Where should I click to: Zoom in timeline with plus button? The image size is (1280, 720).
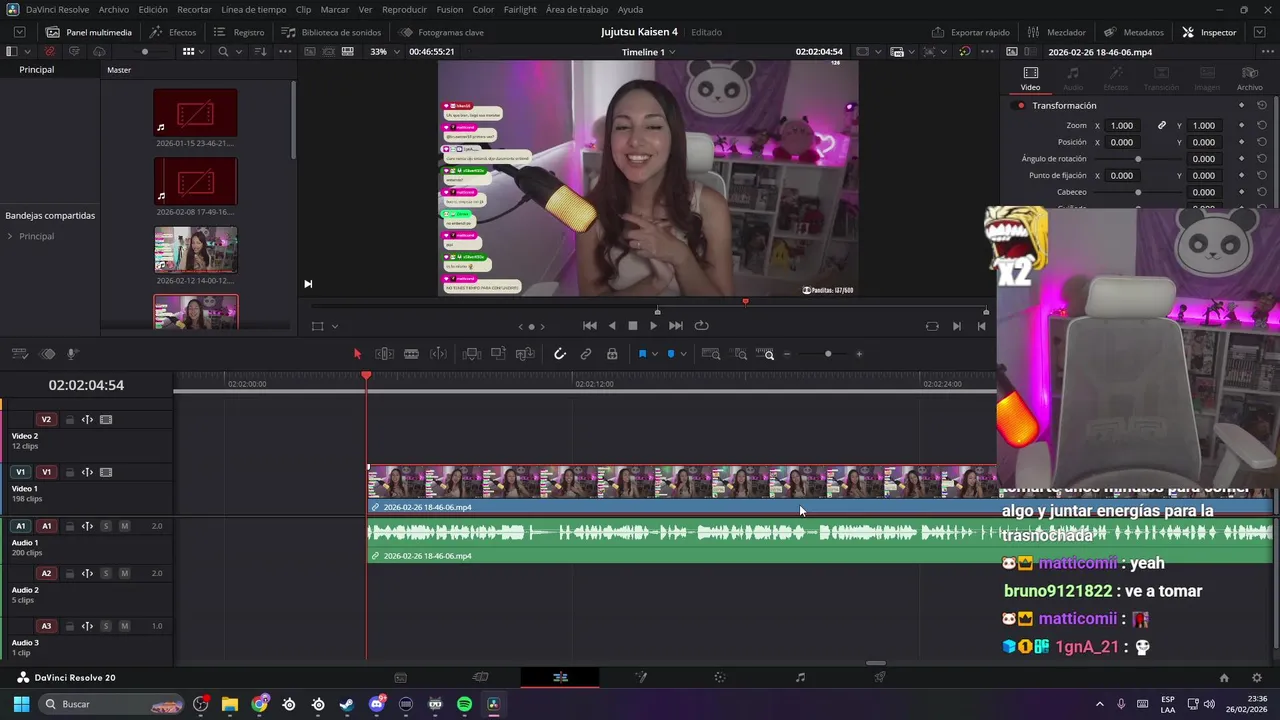click(859, 354)
